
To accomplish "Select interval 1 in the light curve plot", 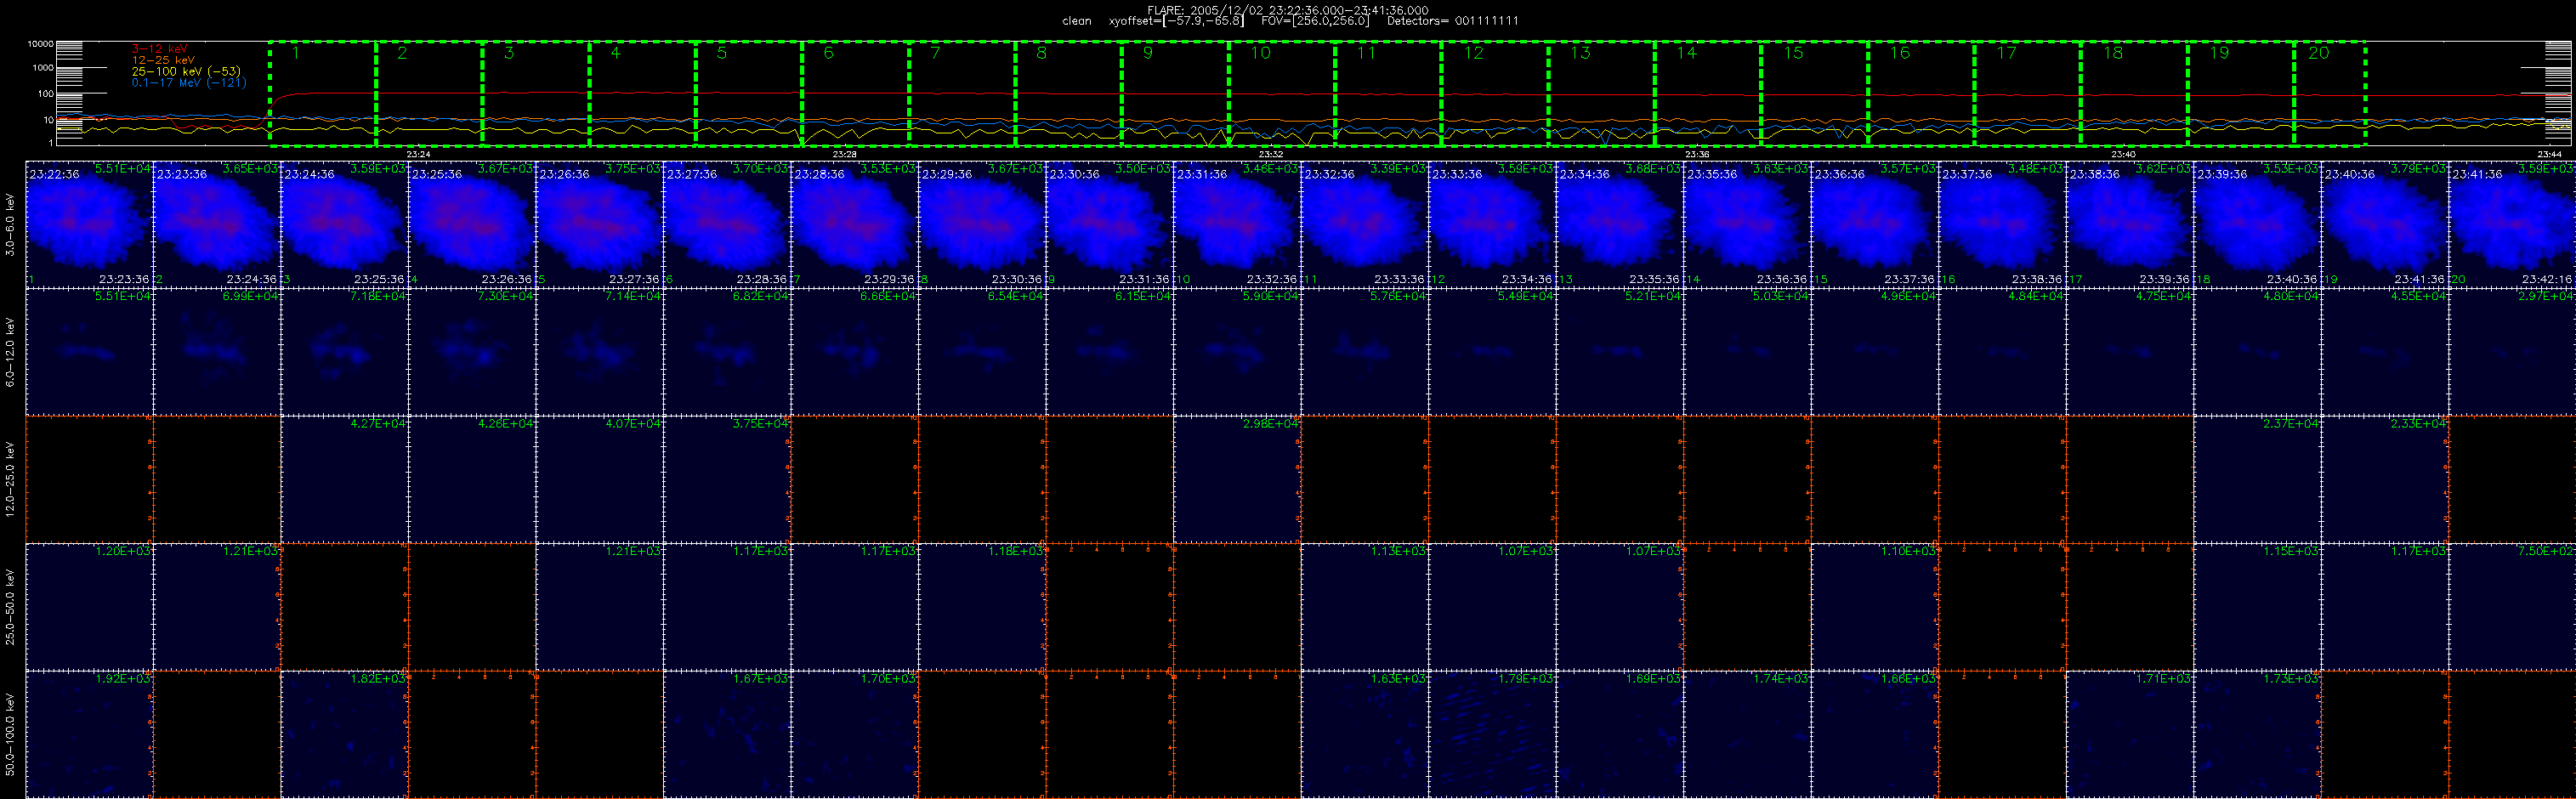I will (323, 94).
